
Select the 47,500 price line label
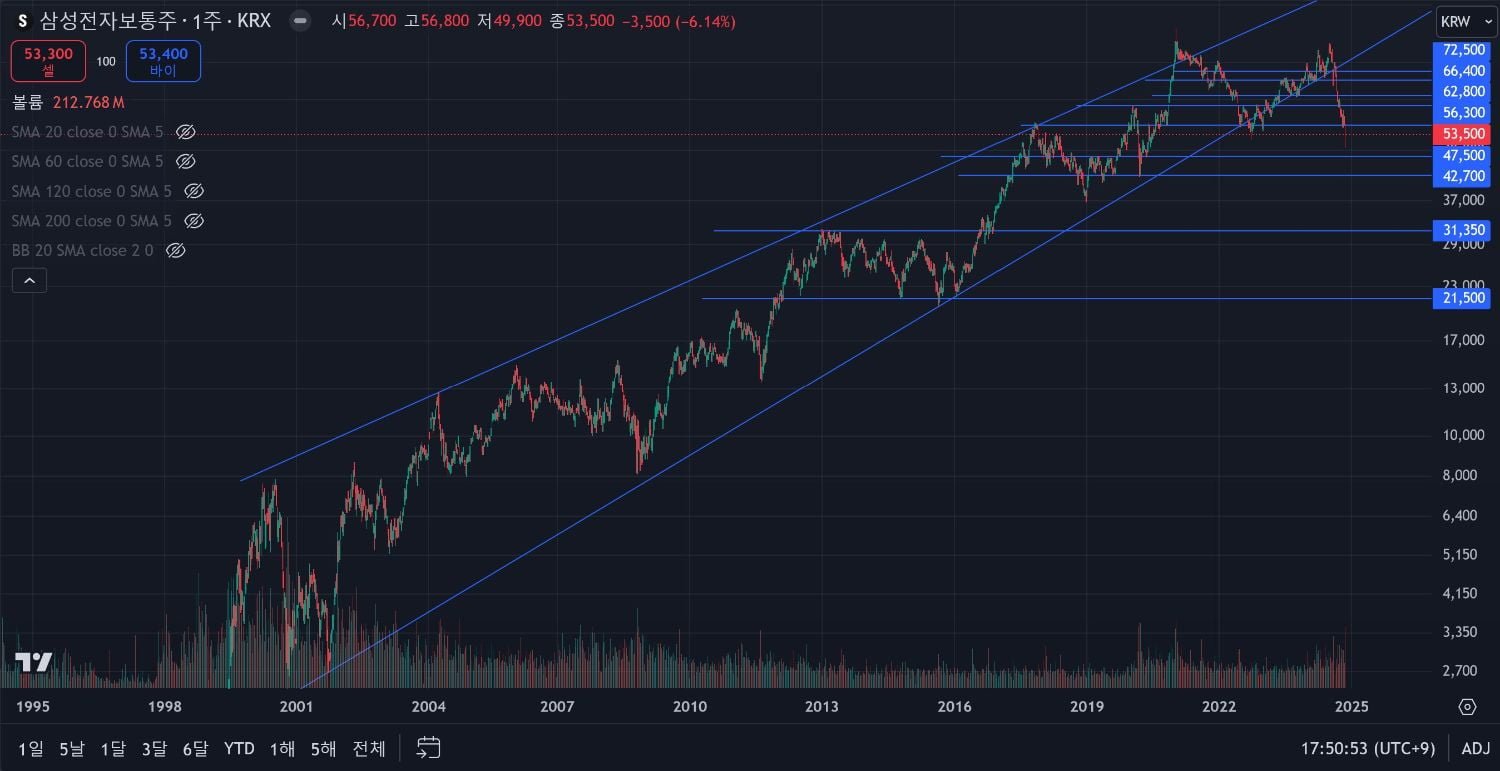click(1464, 155)
